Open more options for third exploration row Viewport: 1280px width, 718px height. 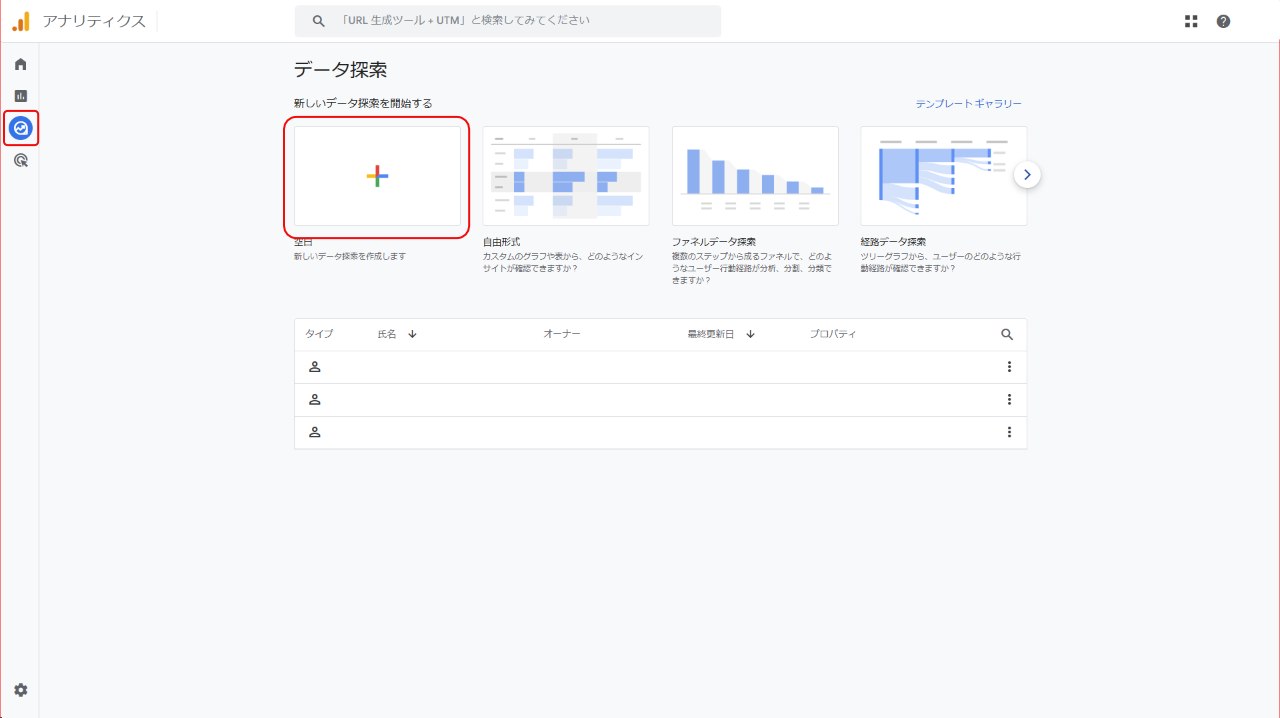point(1009,432)
